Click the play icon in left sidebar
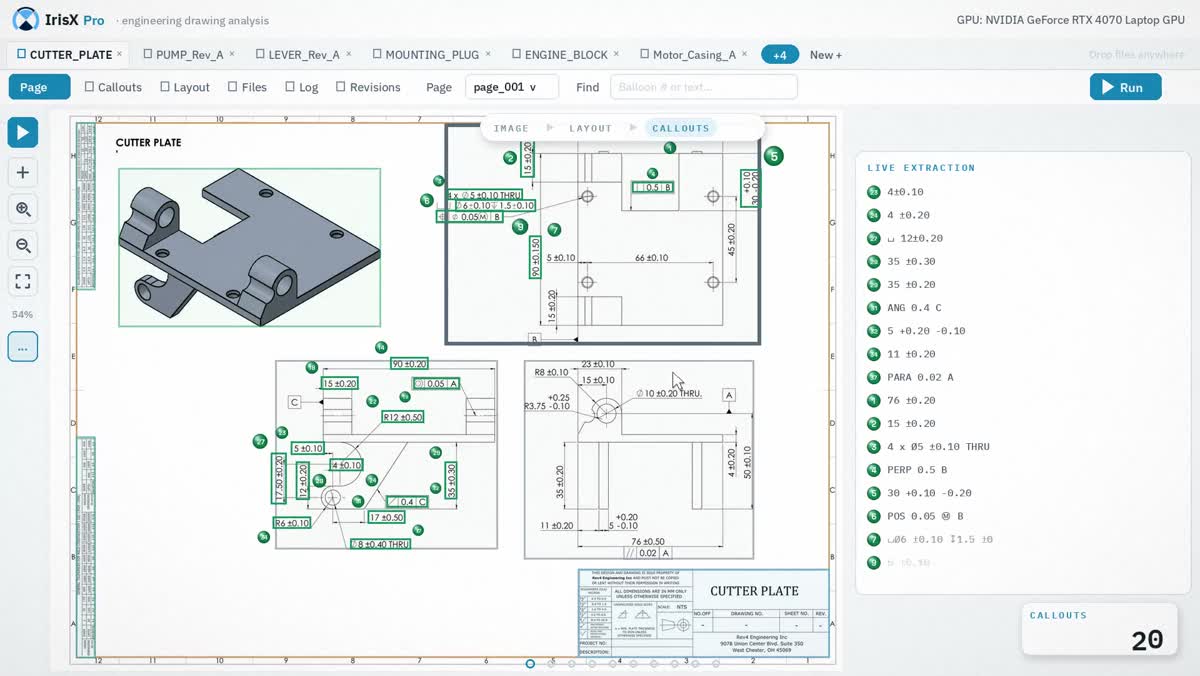 pyautogui.click(x=23, y=132)
